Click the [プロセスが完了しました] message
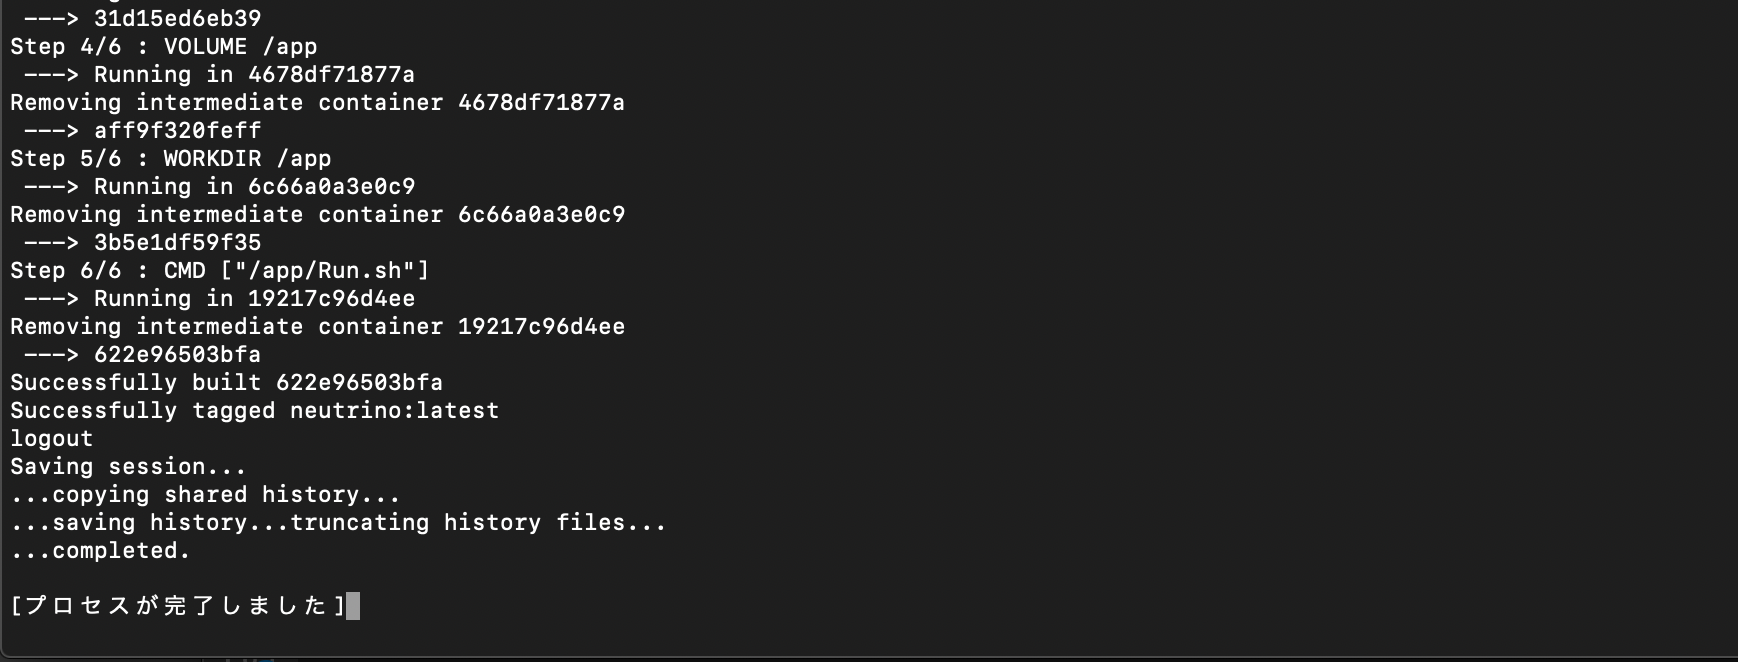1738x662 pixels. click(178, 606)
